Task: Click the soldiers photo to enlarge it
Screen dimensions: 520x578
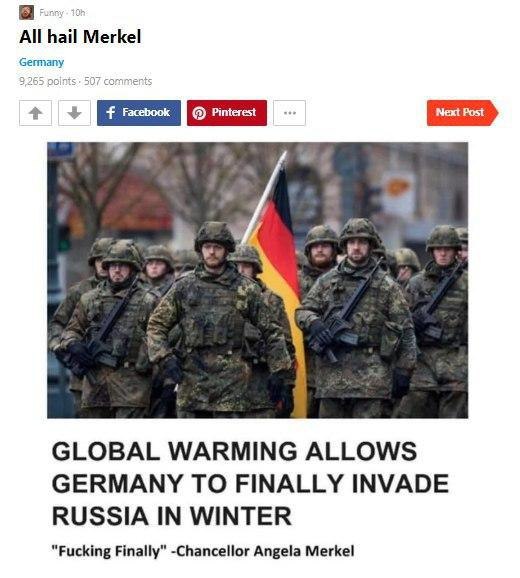Action: pos(258,280)
